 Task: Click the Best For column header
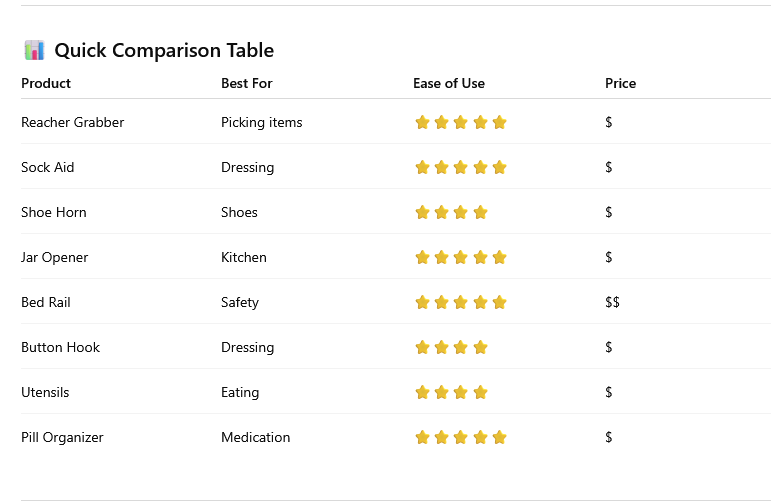click(246, 83)
